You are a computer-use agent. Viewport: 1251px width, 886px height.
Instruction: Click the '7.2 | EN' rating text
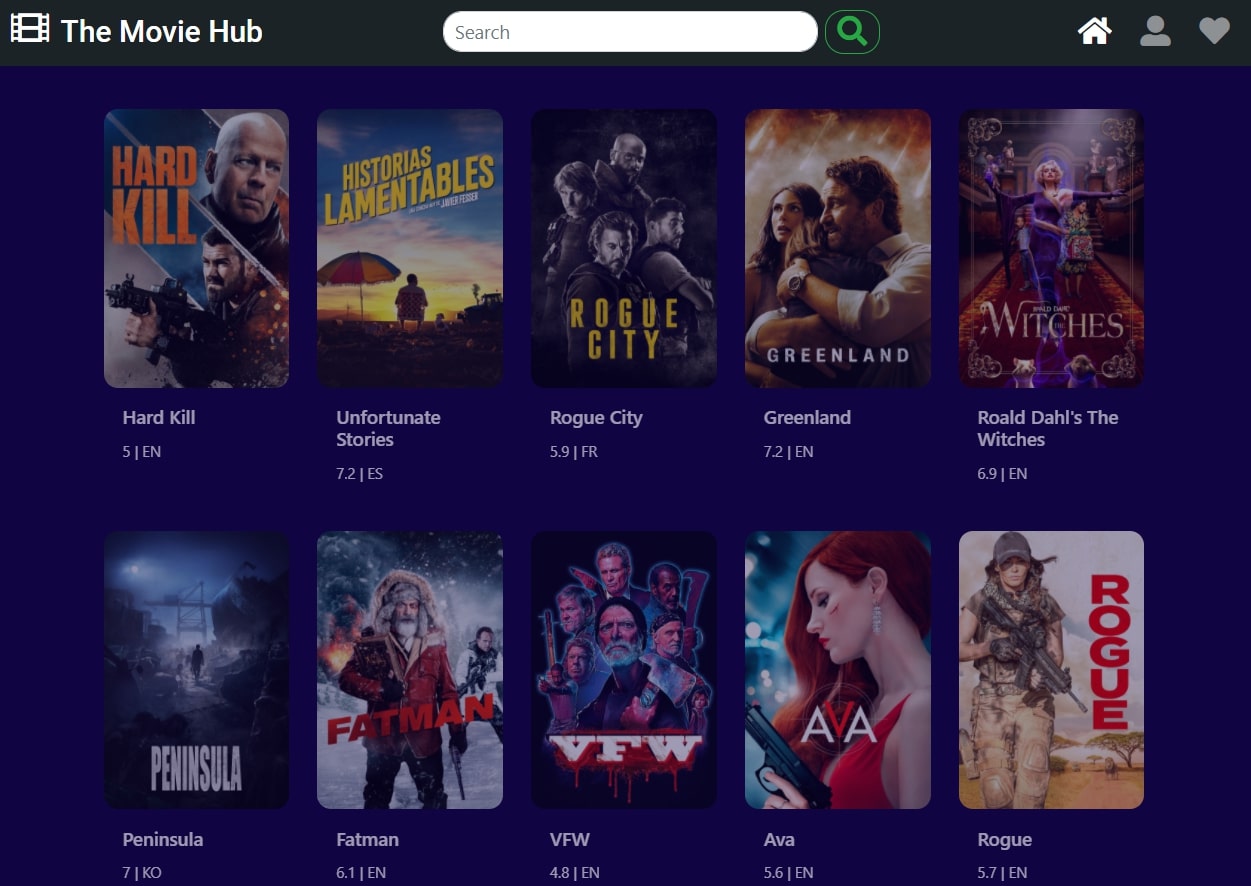(x=788, y=452)
